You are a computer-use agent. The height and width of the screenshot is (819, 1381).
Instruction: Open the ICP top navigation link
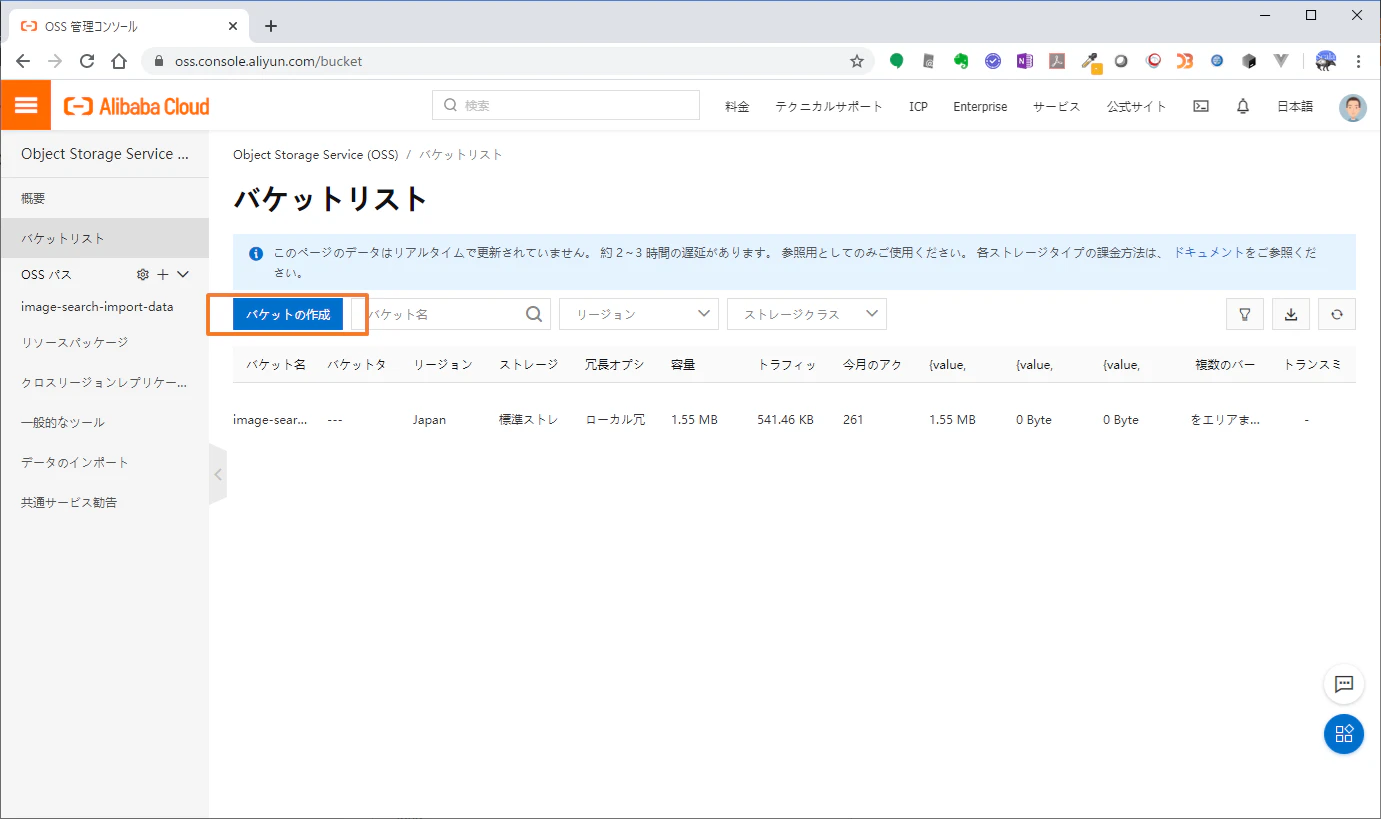click(x=918, y=106)
